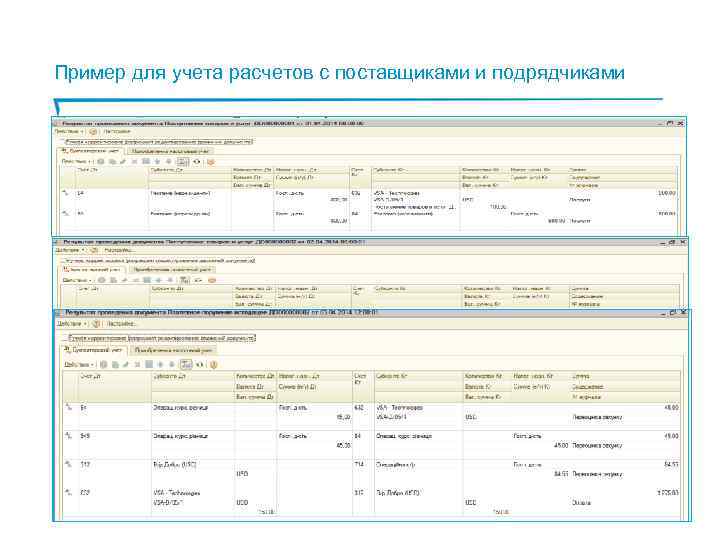Add entry icon in middle goods receipt window toolbar
The width and height of the screenshot is (720, 540).
pyautogui.click(x=102, y=280)
